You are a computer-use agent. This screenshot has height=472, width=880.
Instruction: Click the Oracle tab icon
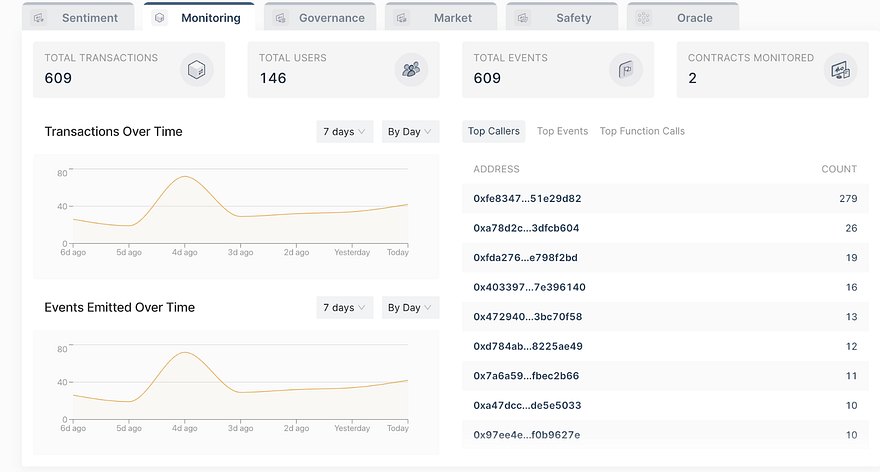(x=644, y=18)
